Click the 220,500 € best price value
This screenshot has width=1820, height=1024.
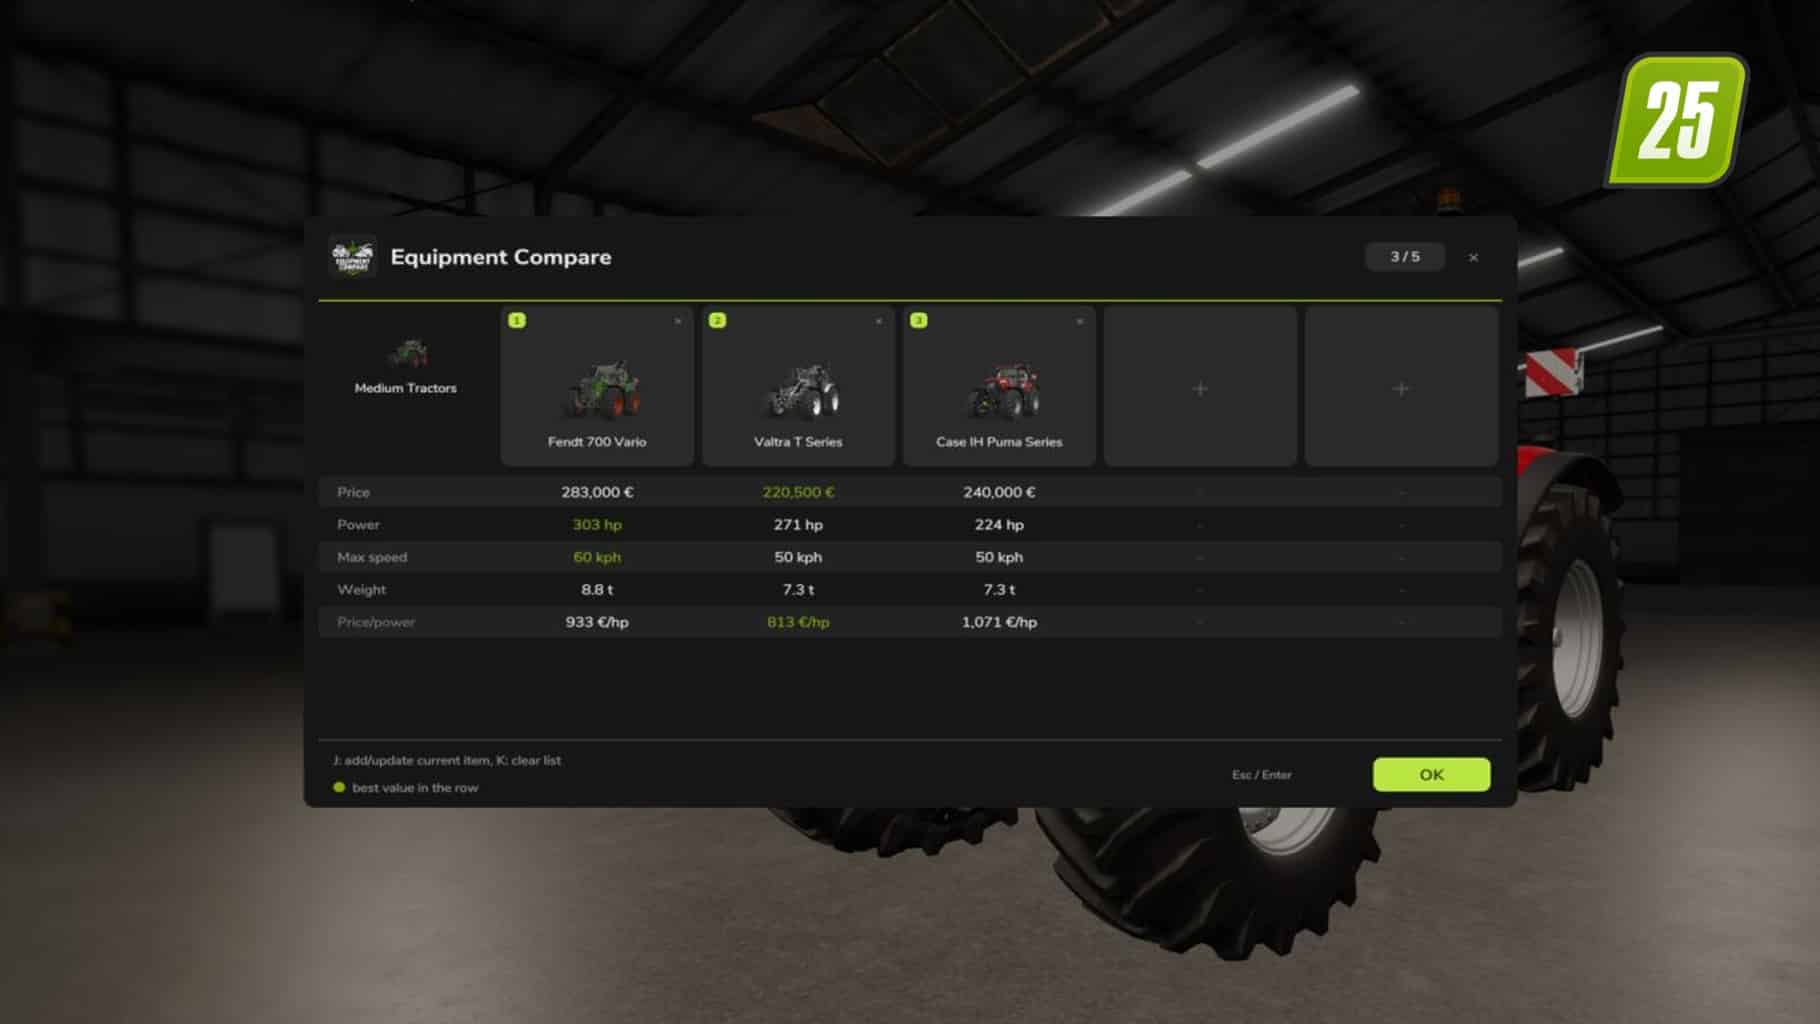pyautogui.click(x=798, y=492)
